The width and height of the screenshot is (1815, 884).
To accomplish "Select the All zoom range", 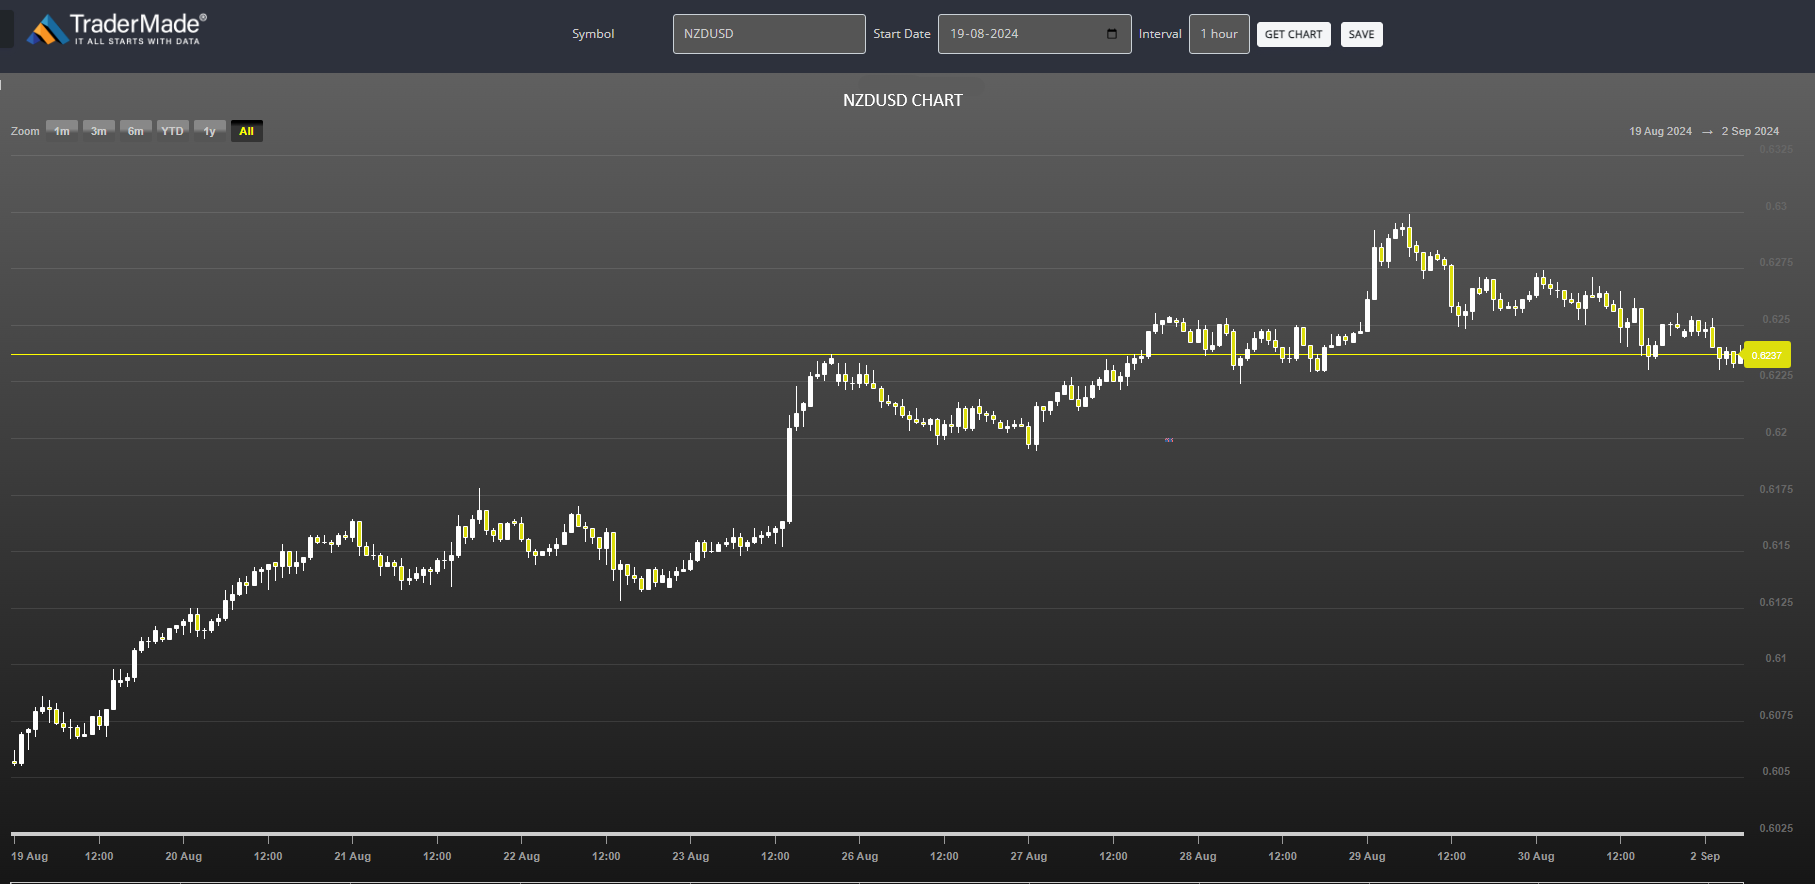I will pyautogui.click(x=247, y=131).
